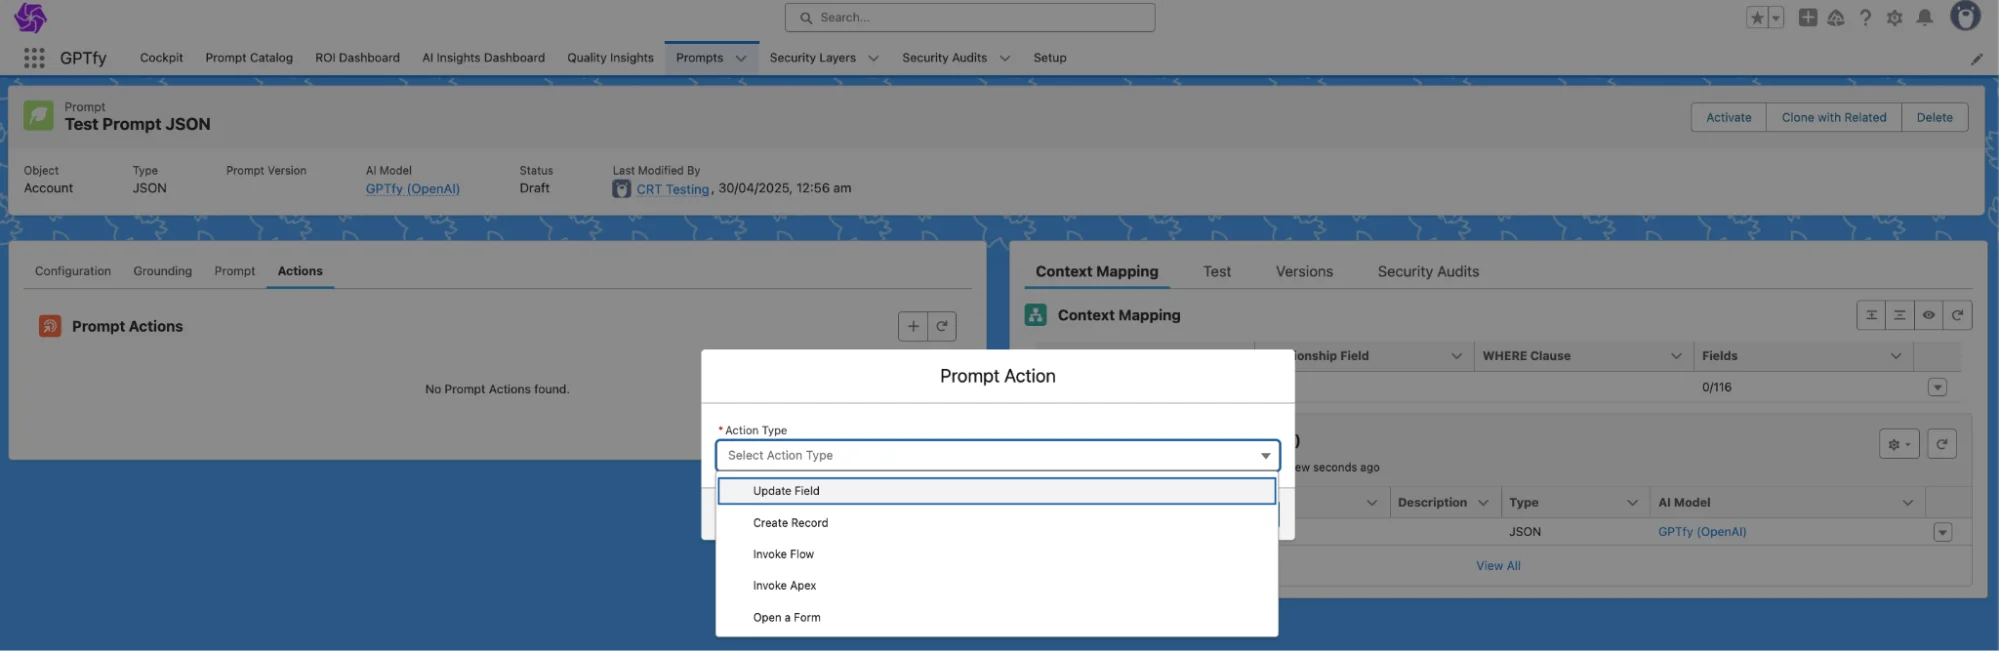Viewport: 1999px width, 652px height.
Task: Add a new Prompt Action with plus icon
Action: 912,326
